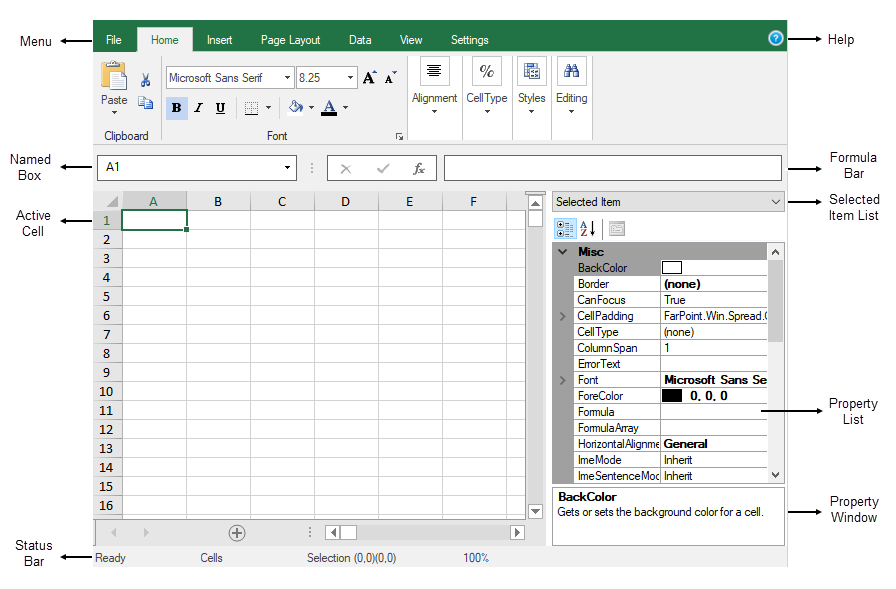Open the borders dropdown arrow
Image resolution: width=896 pixels, height=589 pixels.
pos(269,107)
